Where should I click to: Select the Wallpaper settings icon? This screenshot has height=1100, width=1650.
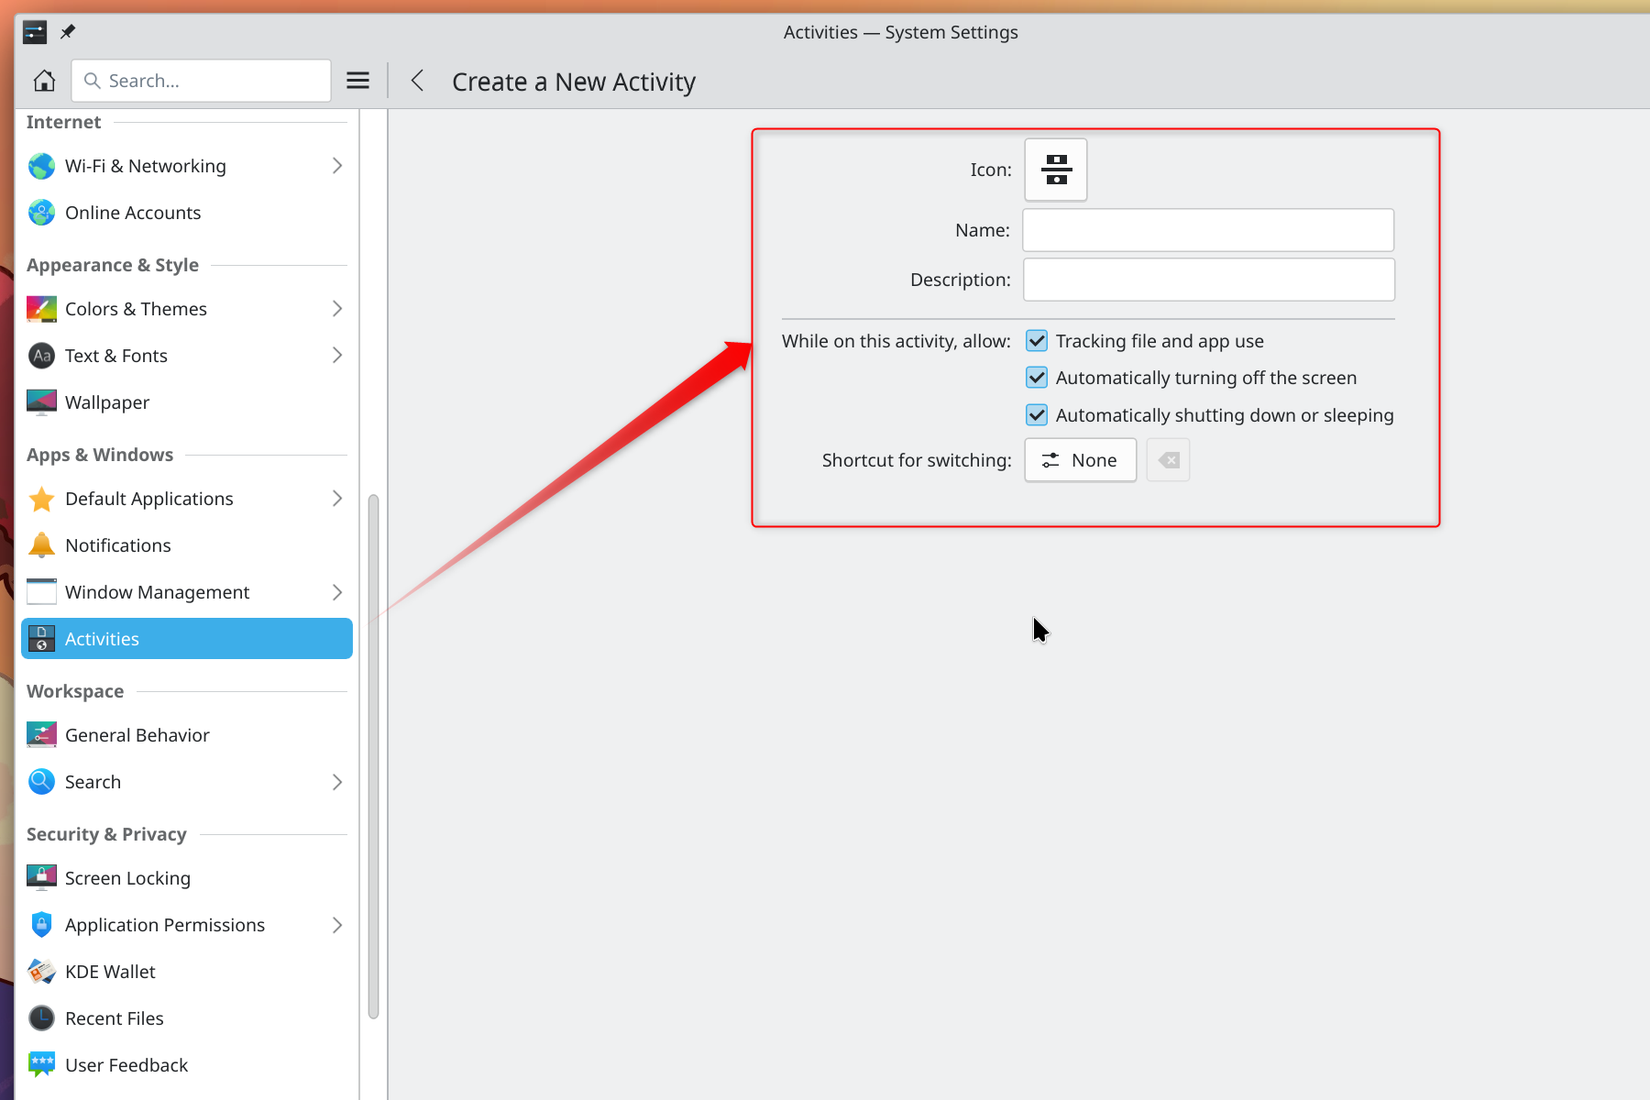click(x=41, y=402)
